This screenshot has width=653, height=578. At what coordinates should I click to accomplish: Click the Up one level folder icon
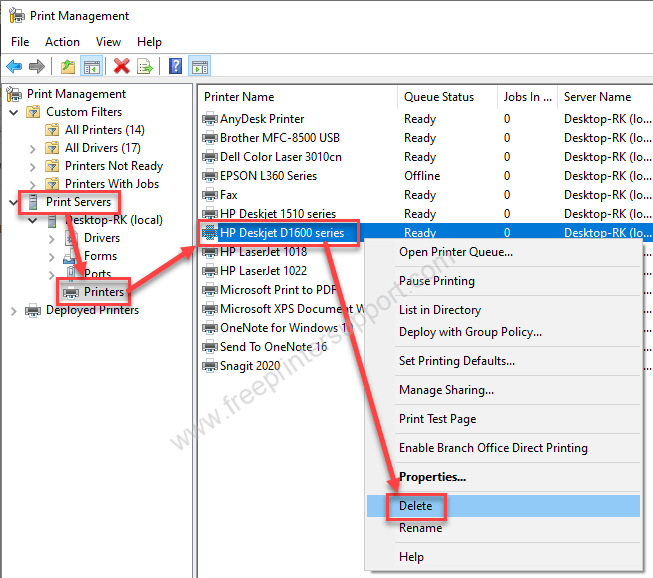coord(67,66)
